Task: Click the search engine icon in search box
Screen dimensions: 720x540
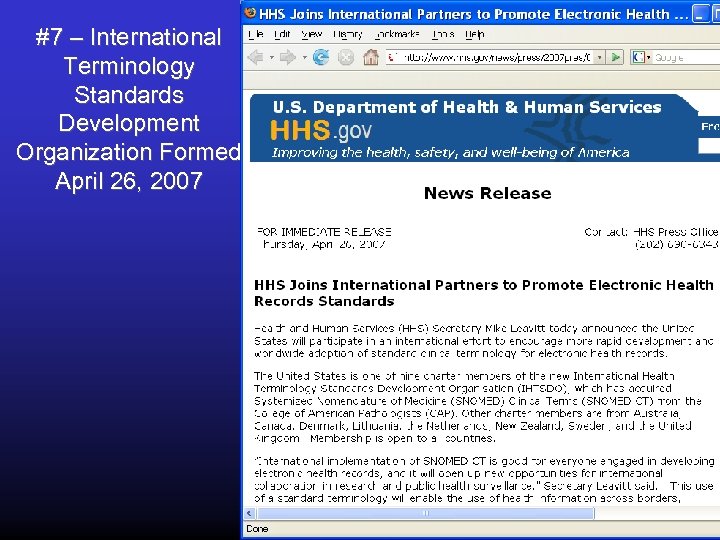Action: tap(638, 57)
